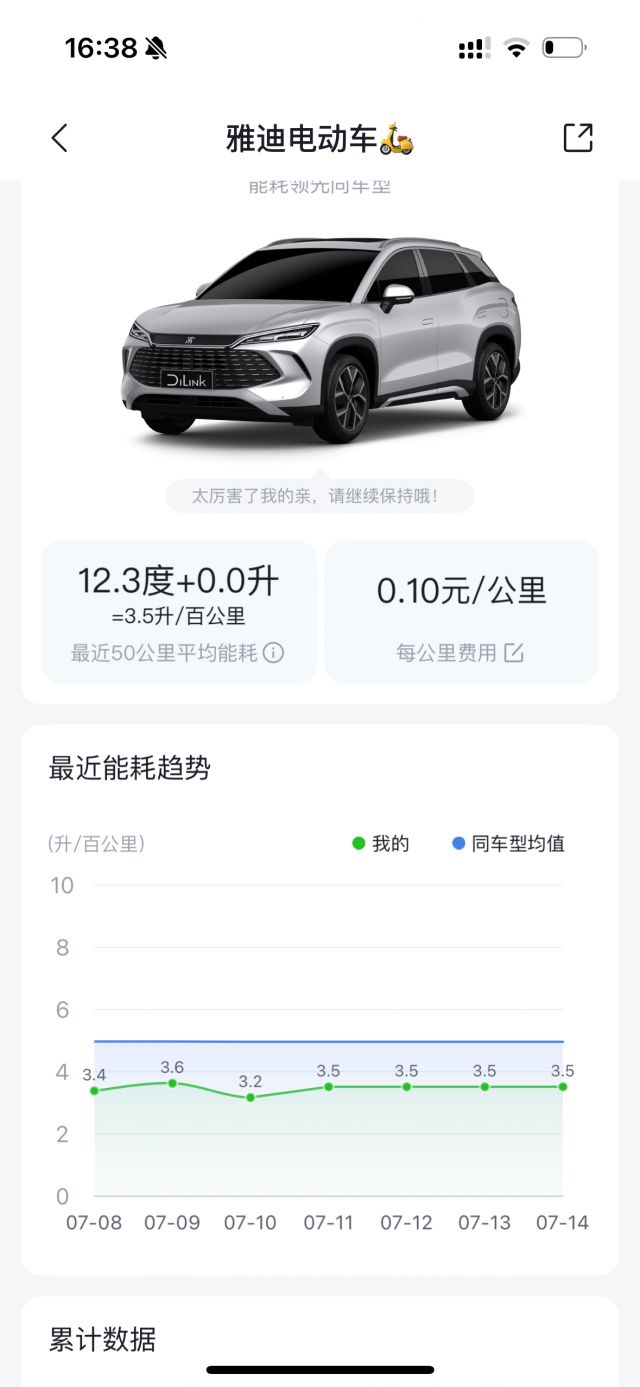The height and width of the screenshot is (1387, 640).
Task: Toggle the 我的 data series in the legend
Action: 377,844
